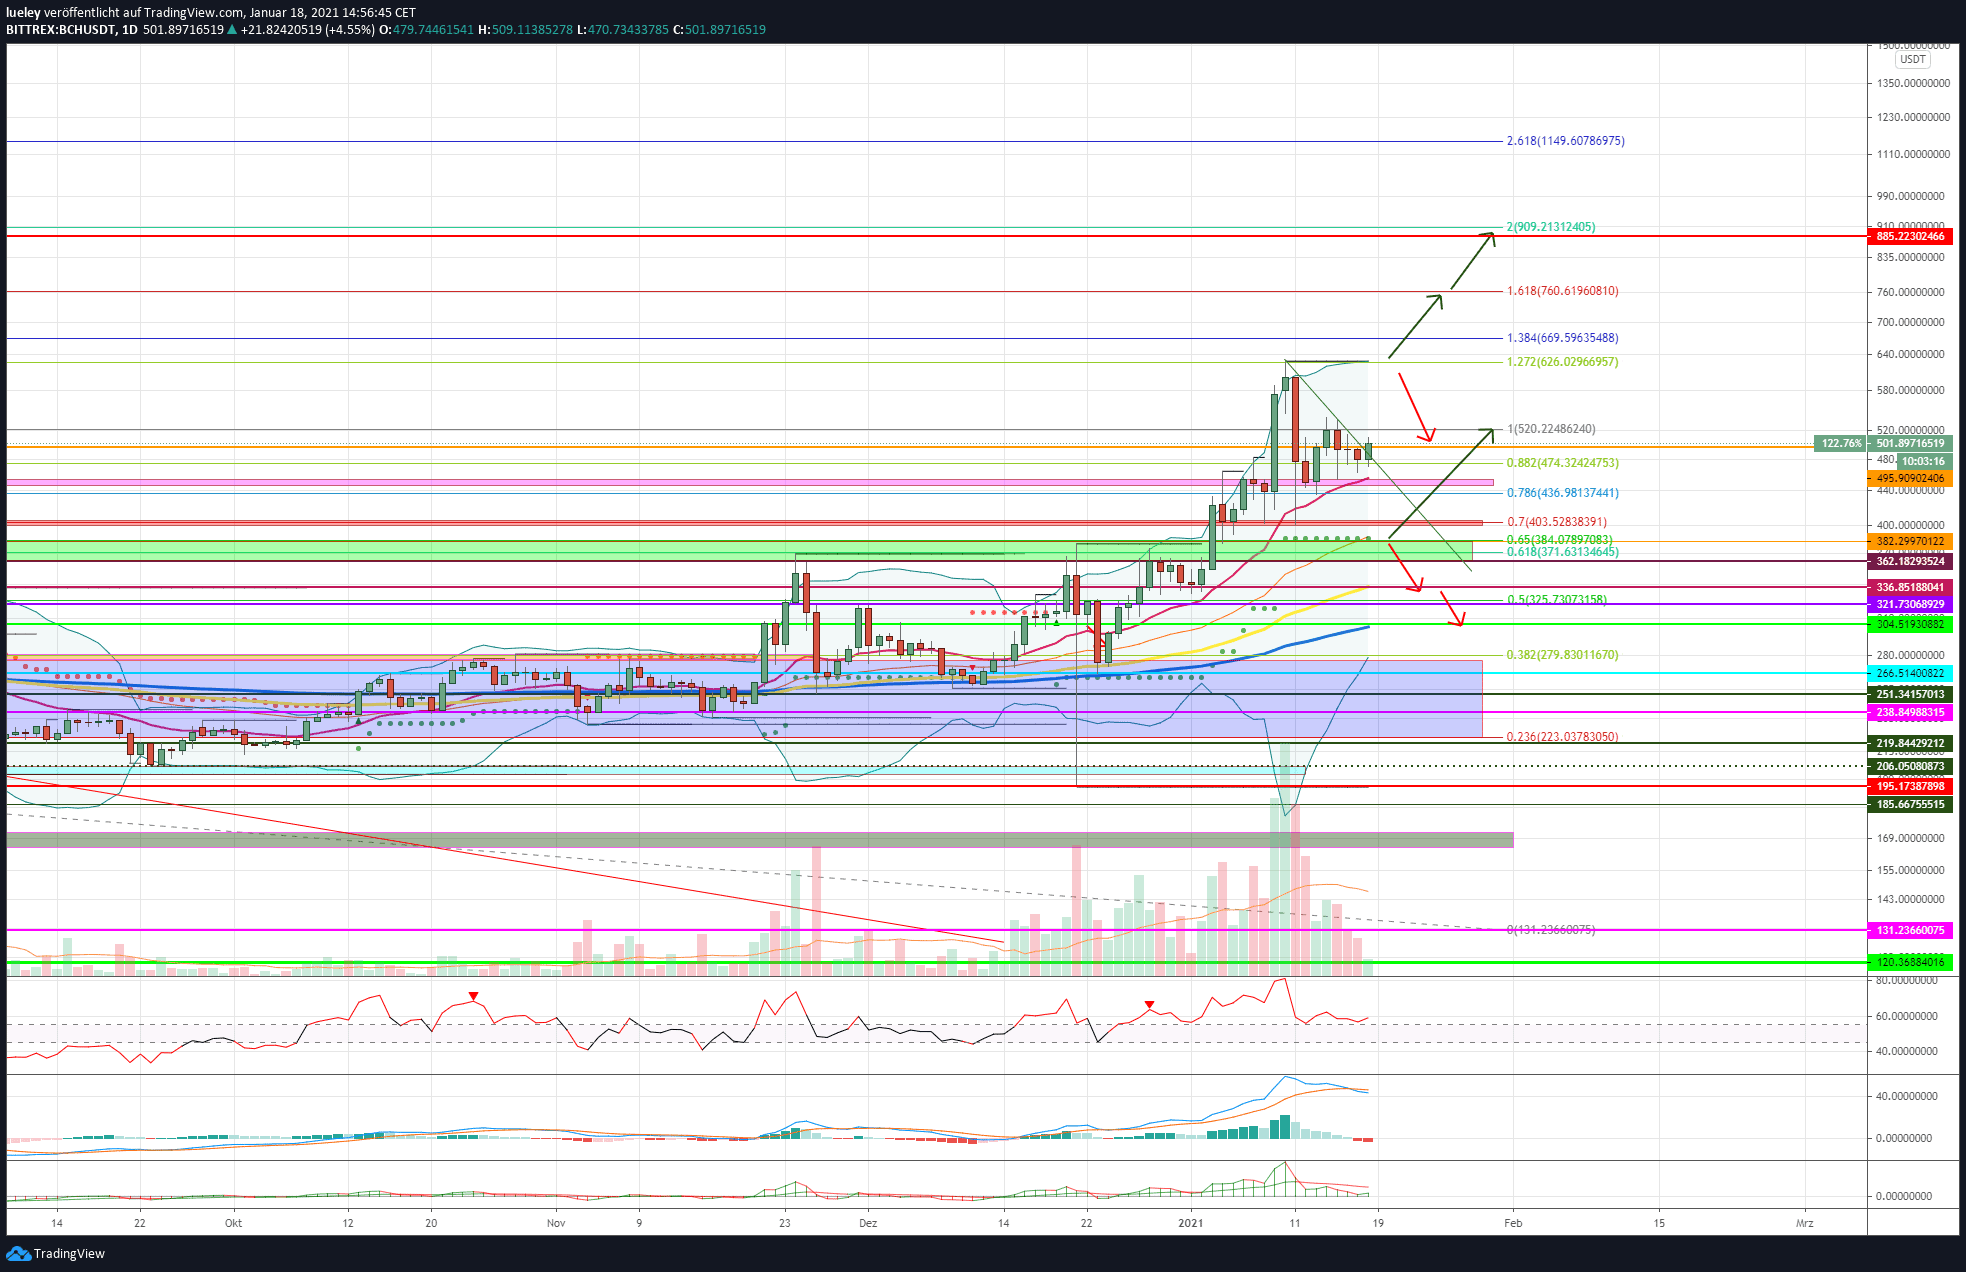Click the Nov date on time axis
The image size is (1966, 1272).
tap(556, 1223)
